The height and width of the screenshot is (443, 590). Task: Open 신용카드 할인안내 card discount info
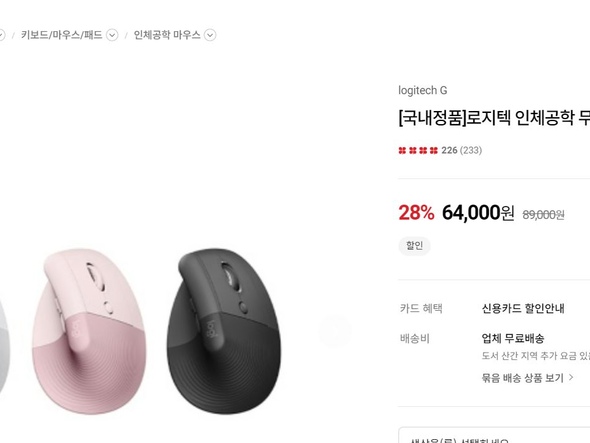(x=523, y=309)
